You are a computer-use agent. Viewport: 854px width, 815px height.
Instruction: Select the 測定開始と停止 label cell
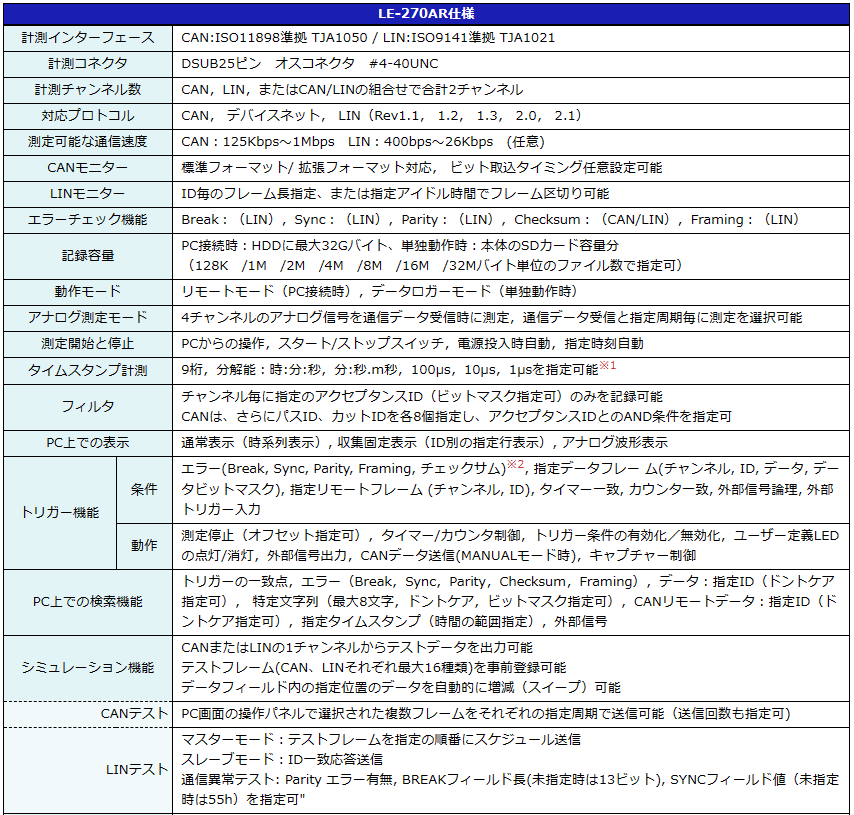[88, 343]
